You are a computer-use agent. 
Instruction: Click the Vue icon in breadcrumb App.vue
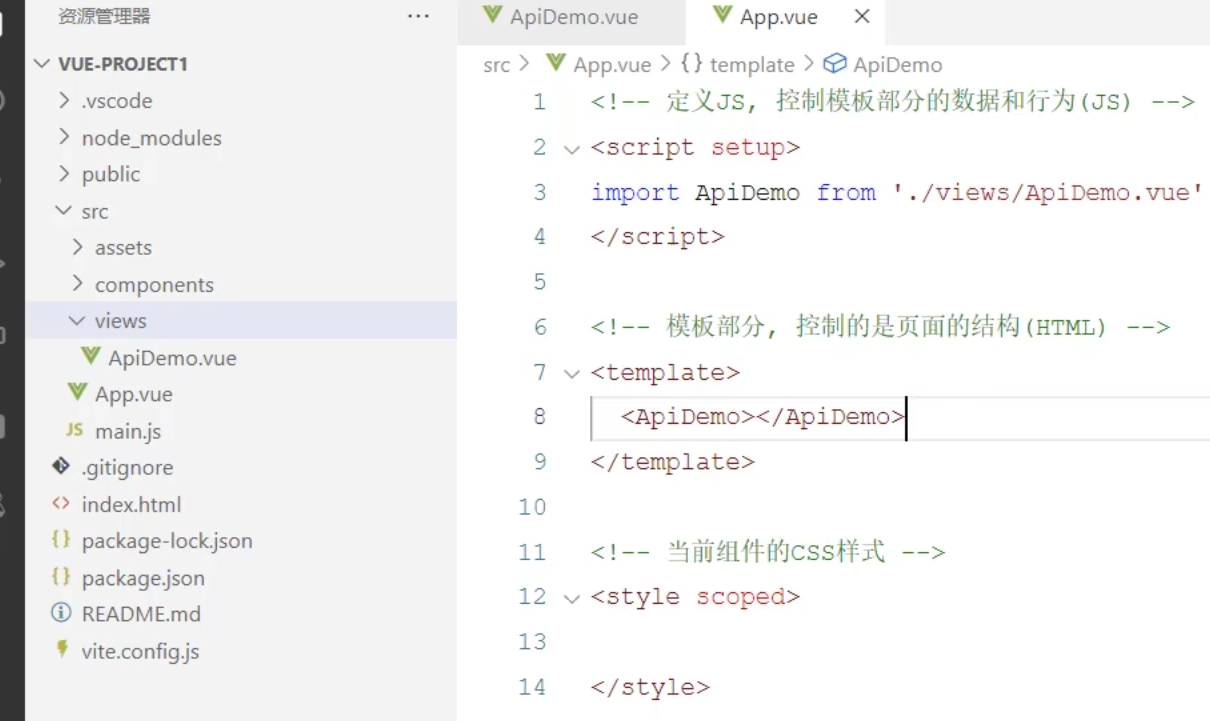pyautogui.click(x=556, y=64)
